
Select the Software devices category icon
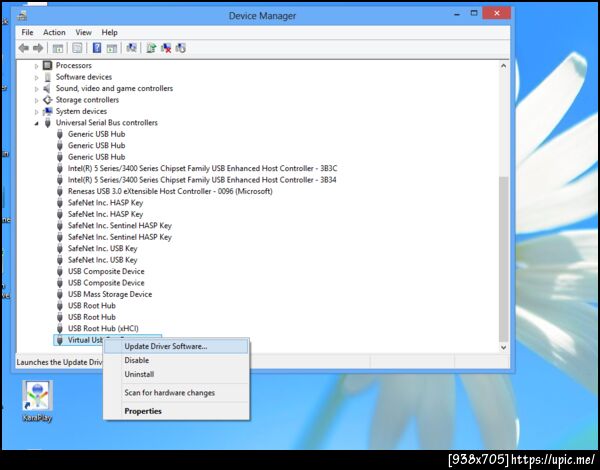(x=47, y=77)
